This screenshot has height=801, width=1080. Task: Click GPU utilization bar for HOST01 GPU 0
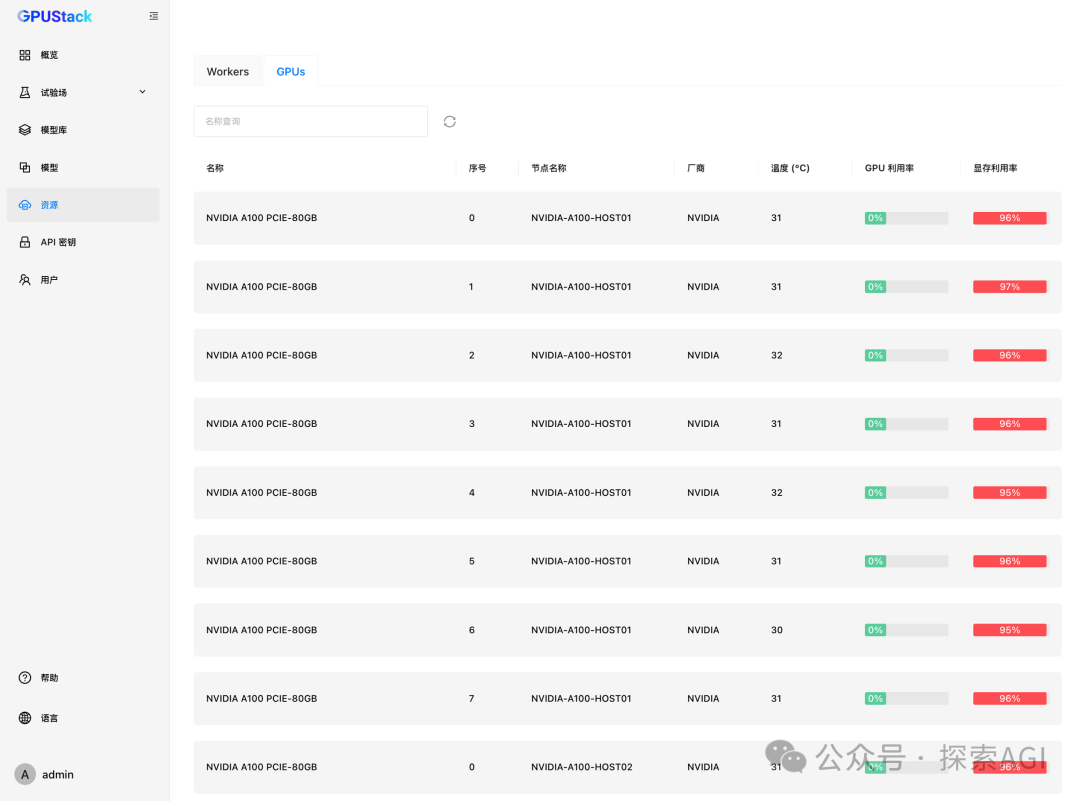[x=906, y=218]
